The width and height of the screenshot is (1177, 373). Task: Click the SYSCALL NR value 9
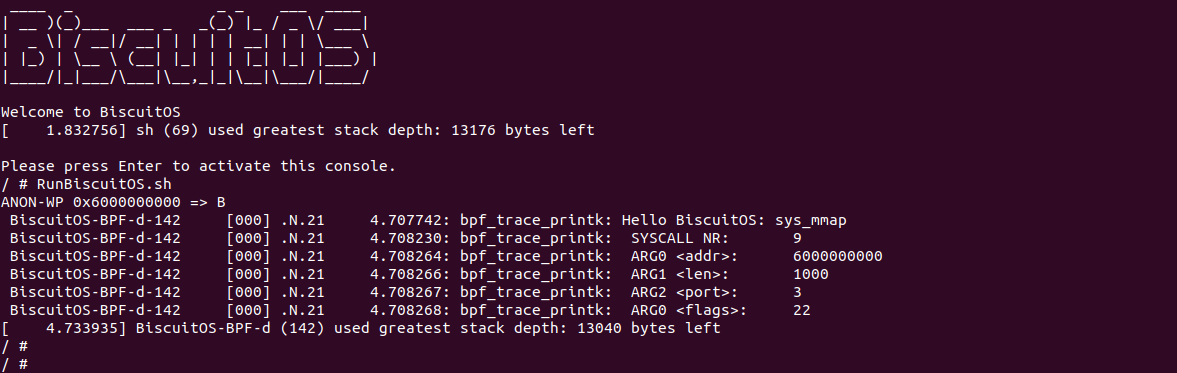click(x=797, y=239)
